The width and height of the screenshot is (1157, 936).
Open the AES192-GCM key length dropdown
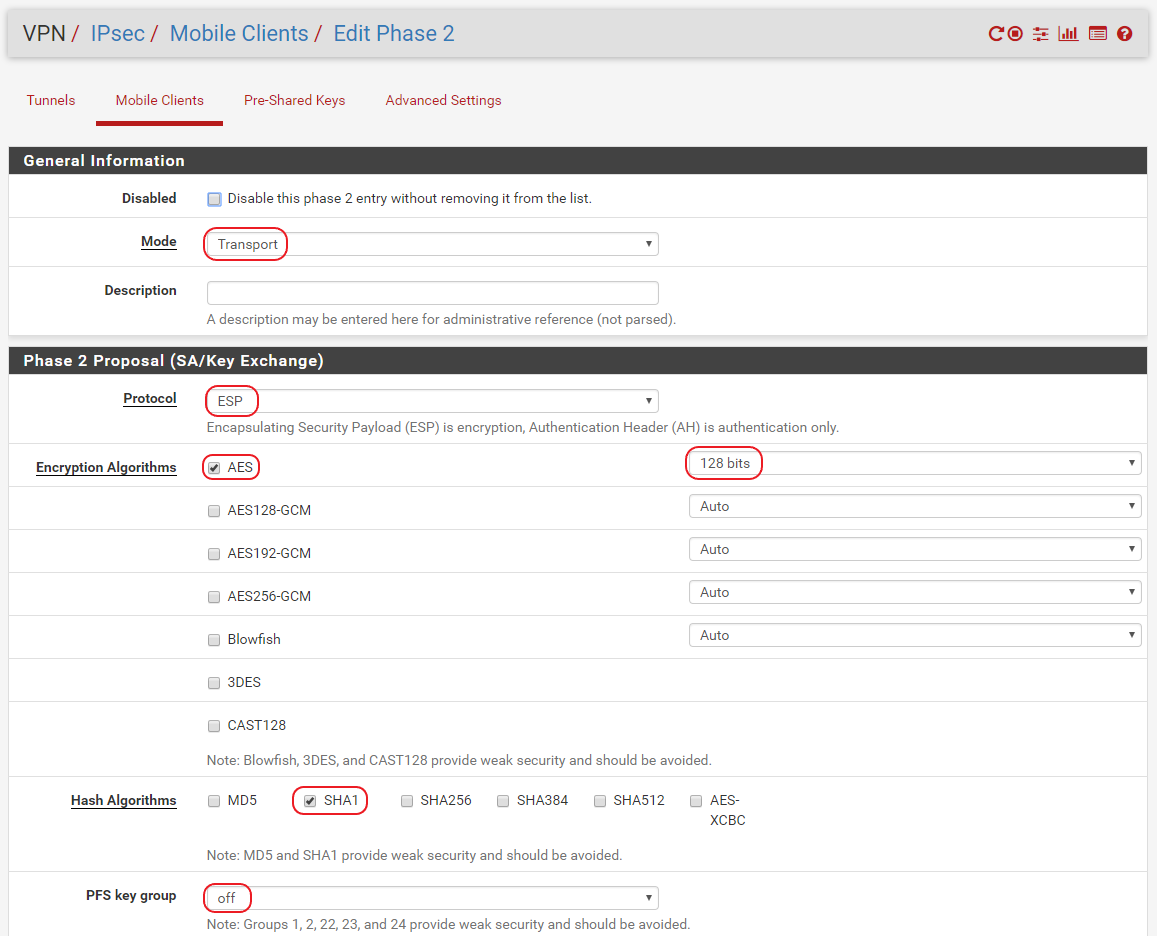(915, 549)
